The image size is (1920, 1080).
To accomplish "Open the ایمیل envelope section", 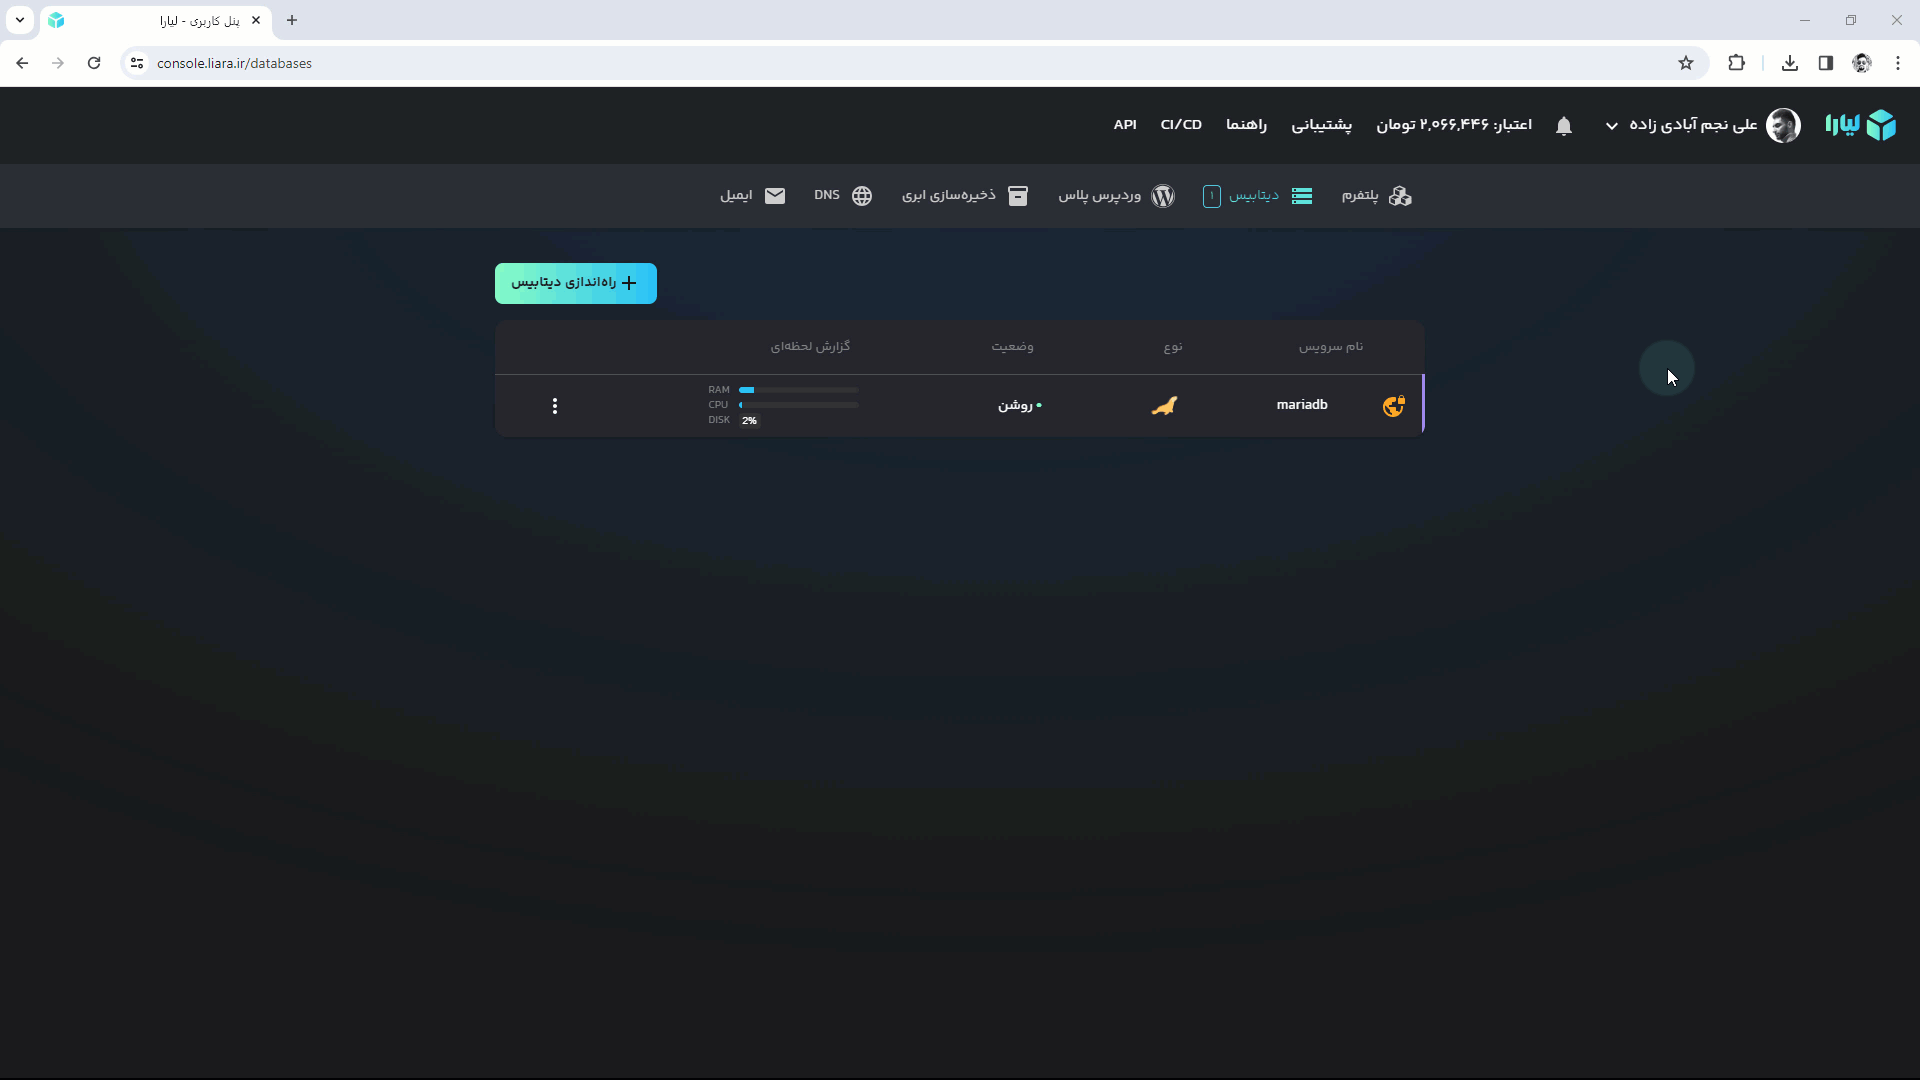I will coord(752,196).
